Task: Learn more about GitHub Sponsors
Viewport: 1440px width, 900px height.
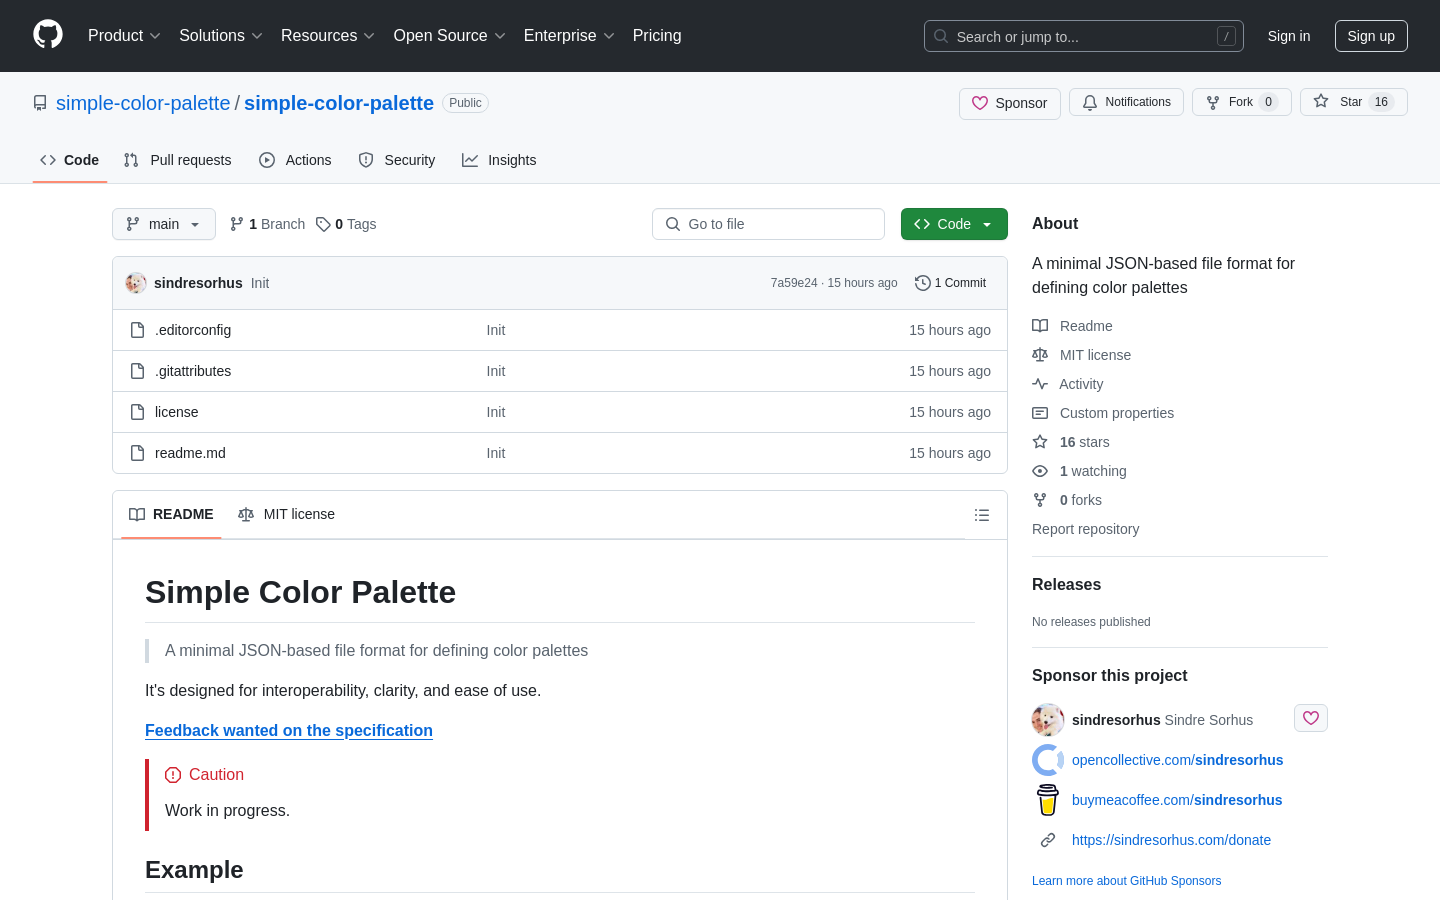Action: tap(1126, 881)
